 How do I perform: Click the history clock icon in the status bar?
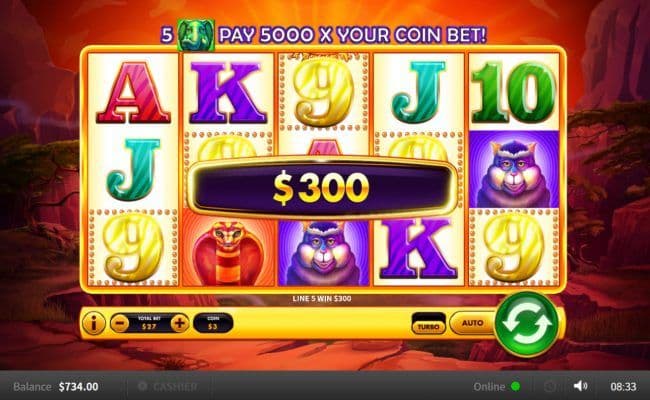[x=550, y=387]
